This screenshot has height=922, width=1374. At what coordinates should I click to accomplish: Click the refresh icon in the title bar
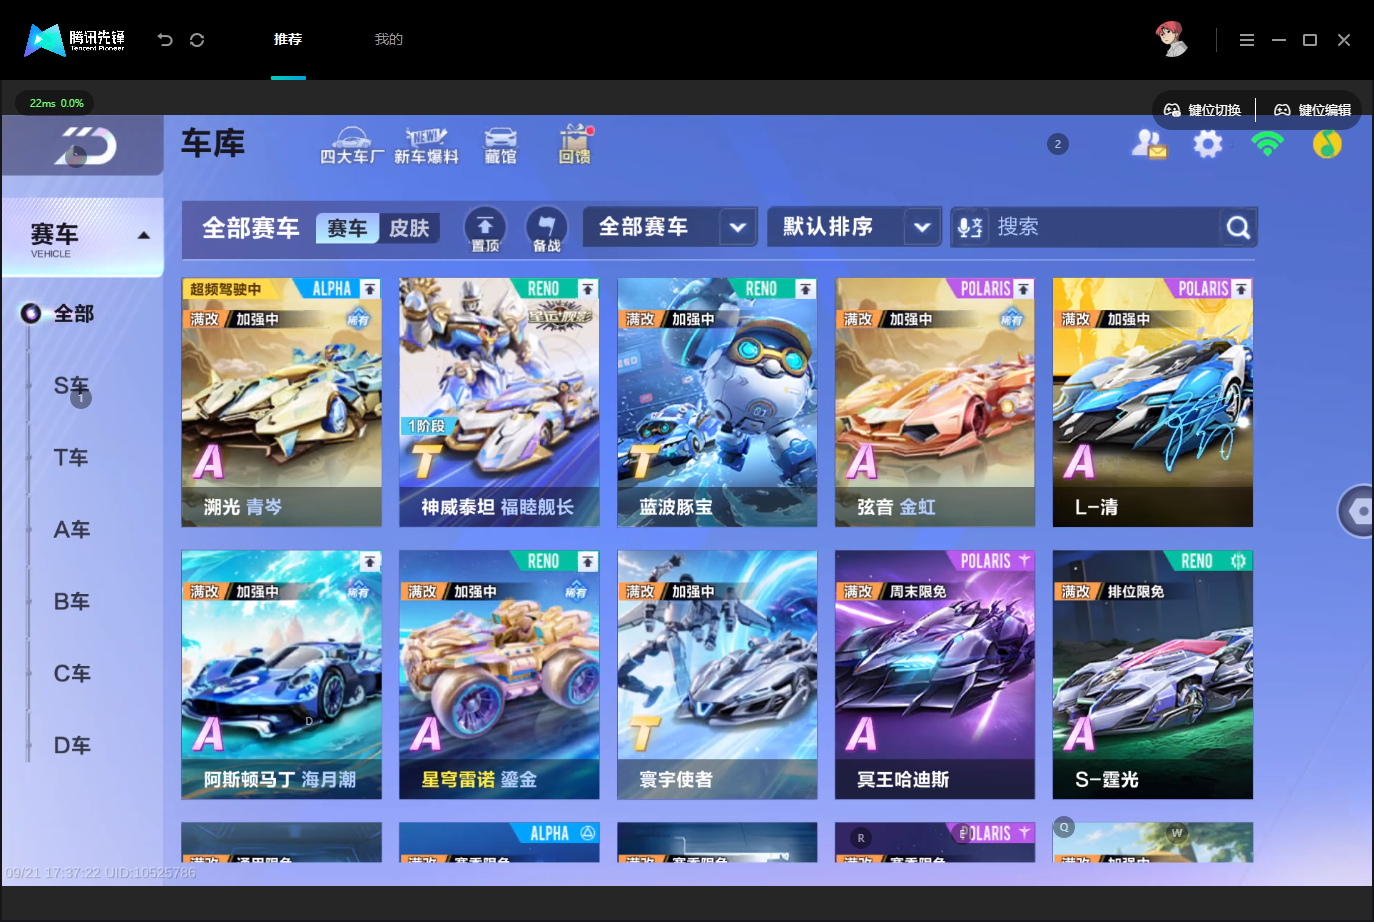pyautogui.click(x=197, y=40)
